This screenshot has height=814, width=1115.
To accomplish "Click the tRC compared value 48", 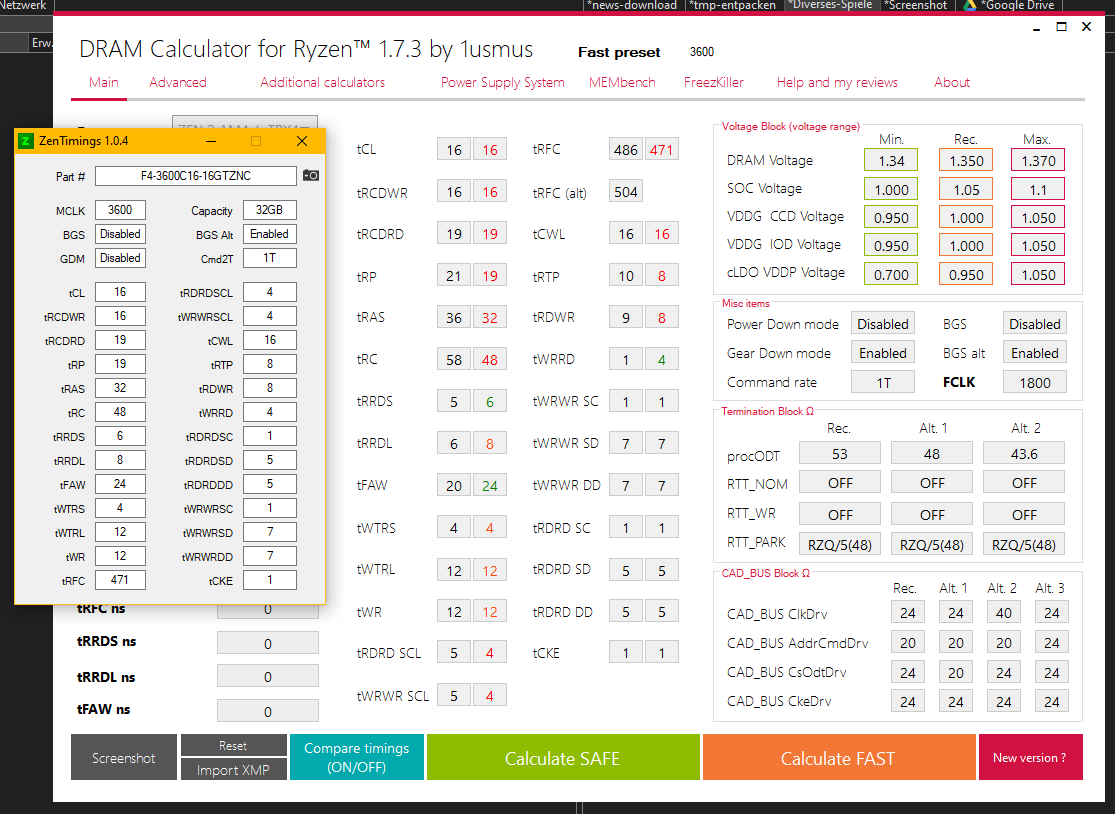I will [490, 360].
